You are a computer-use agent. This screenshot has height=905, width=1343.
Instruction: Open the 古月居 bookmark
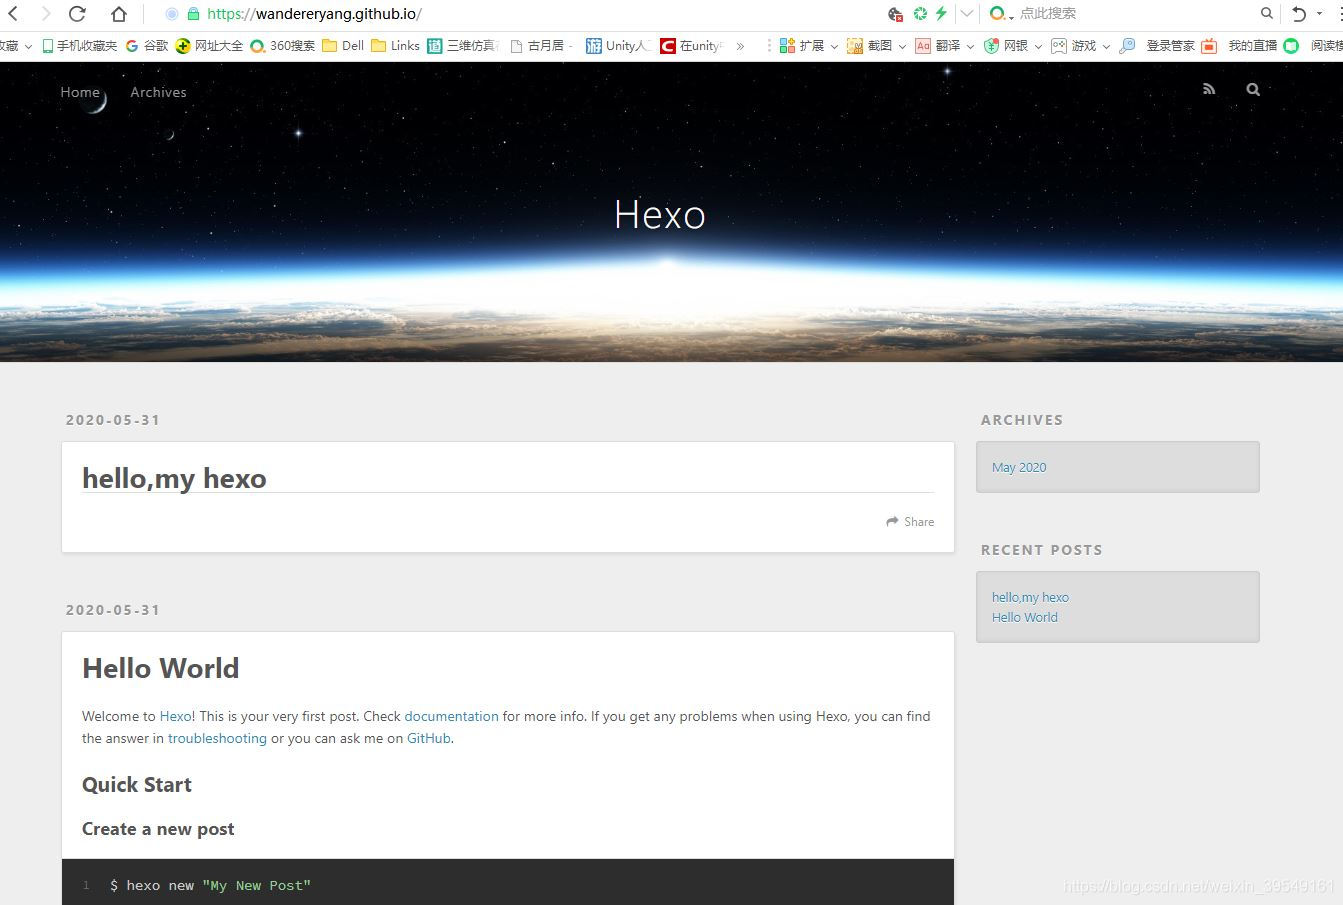538,46
